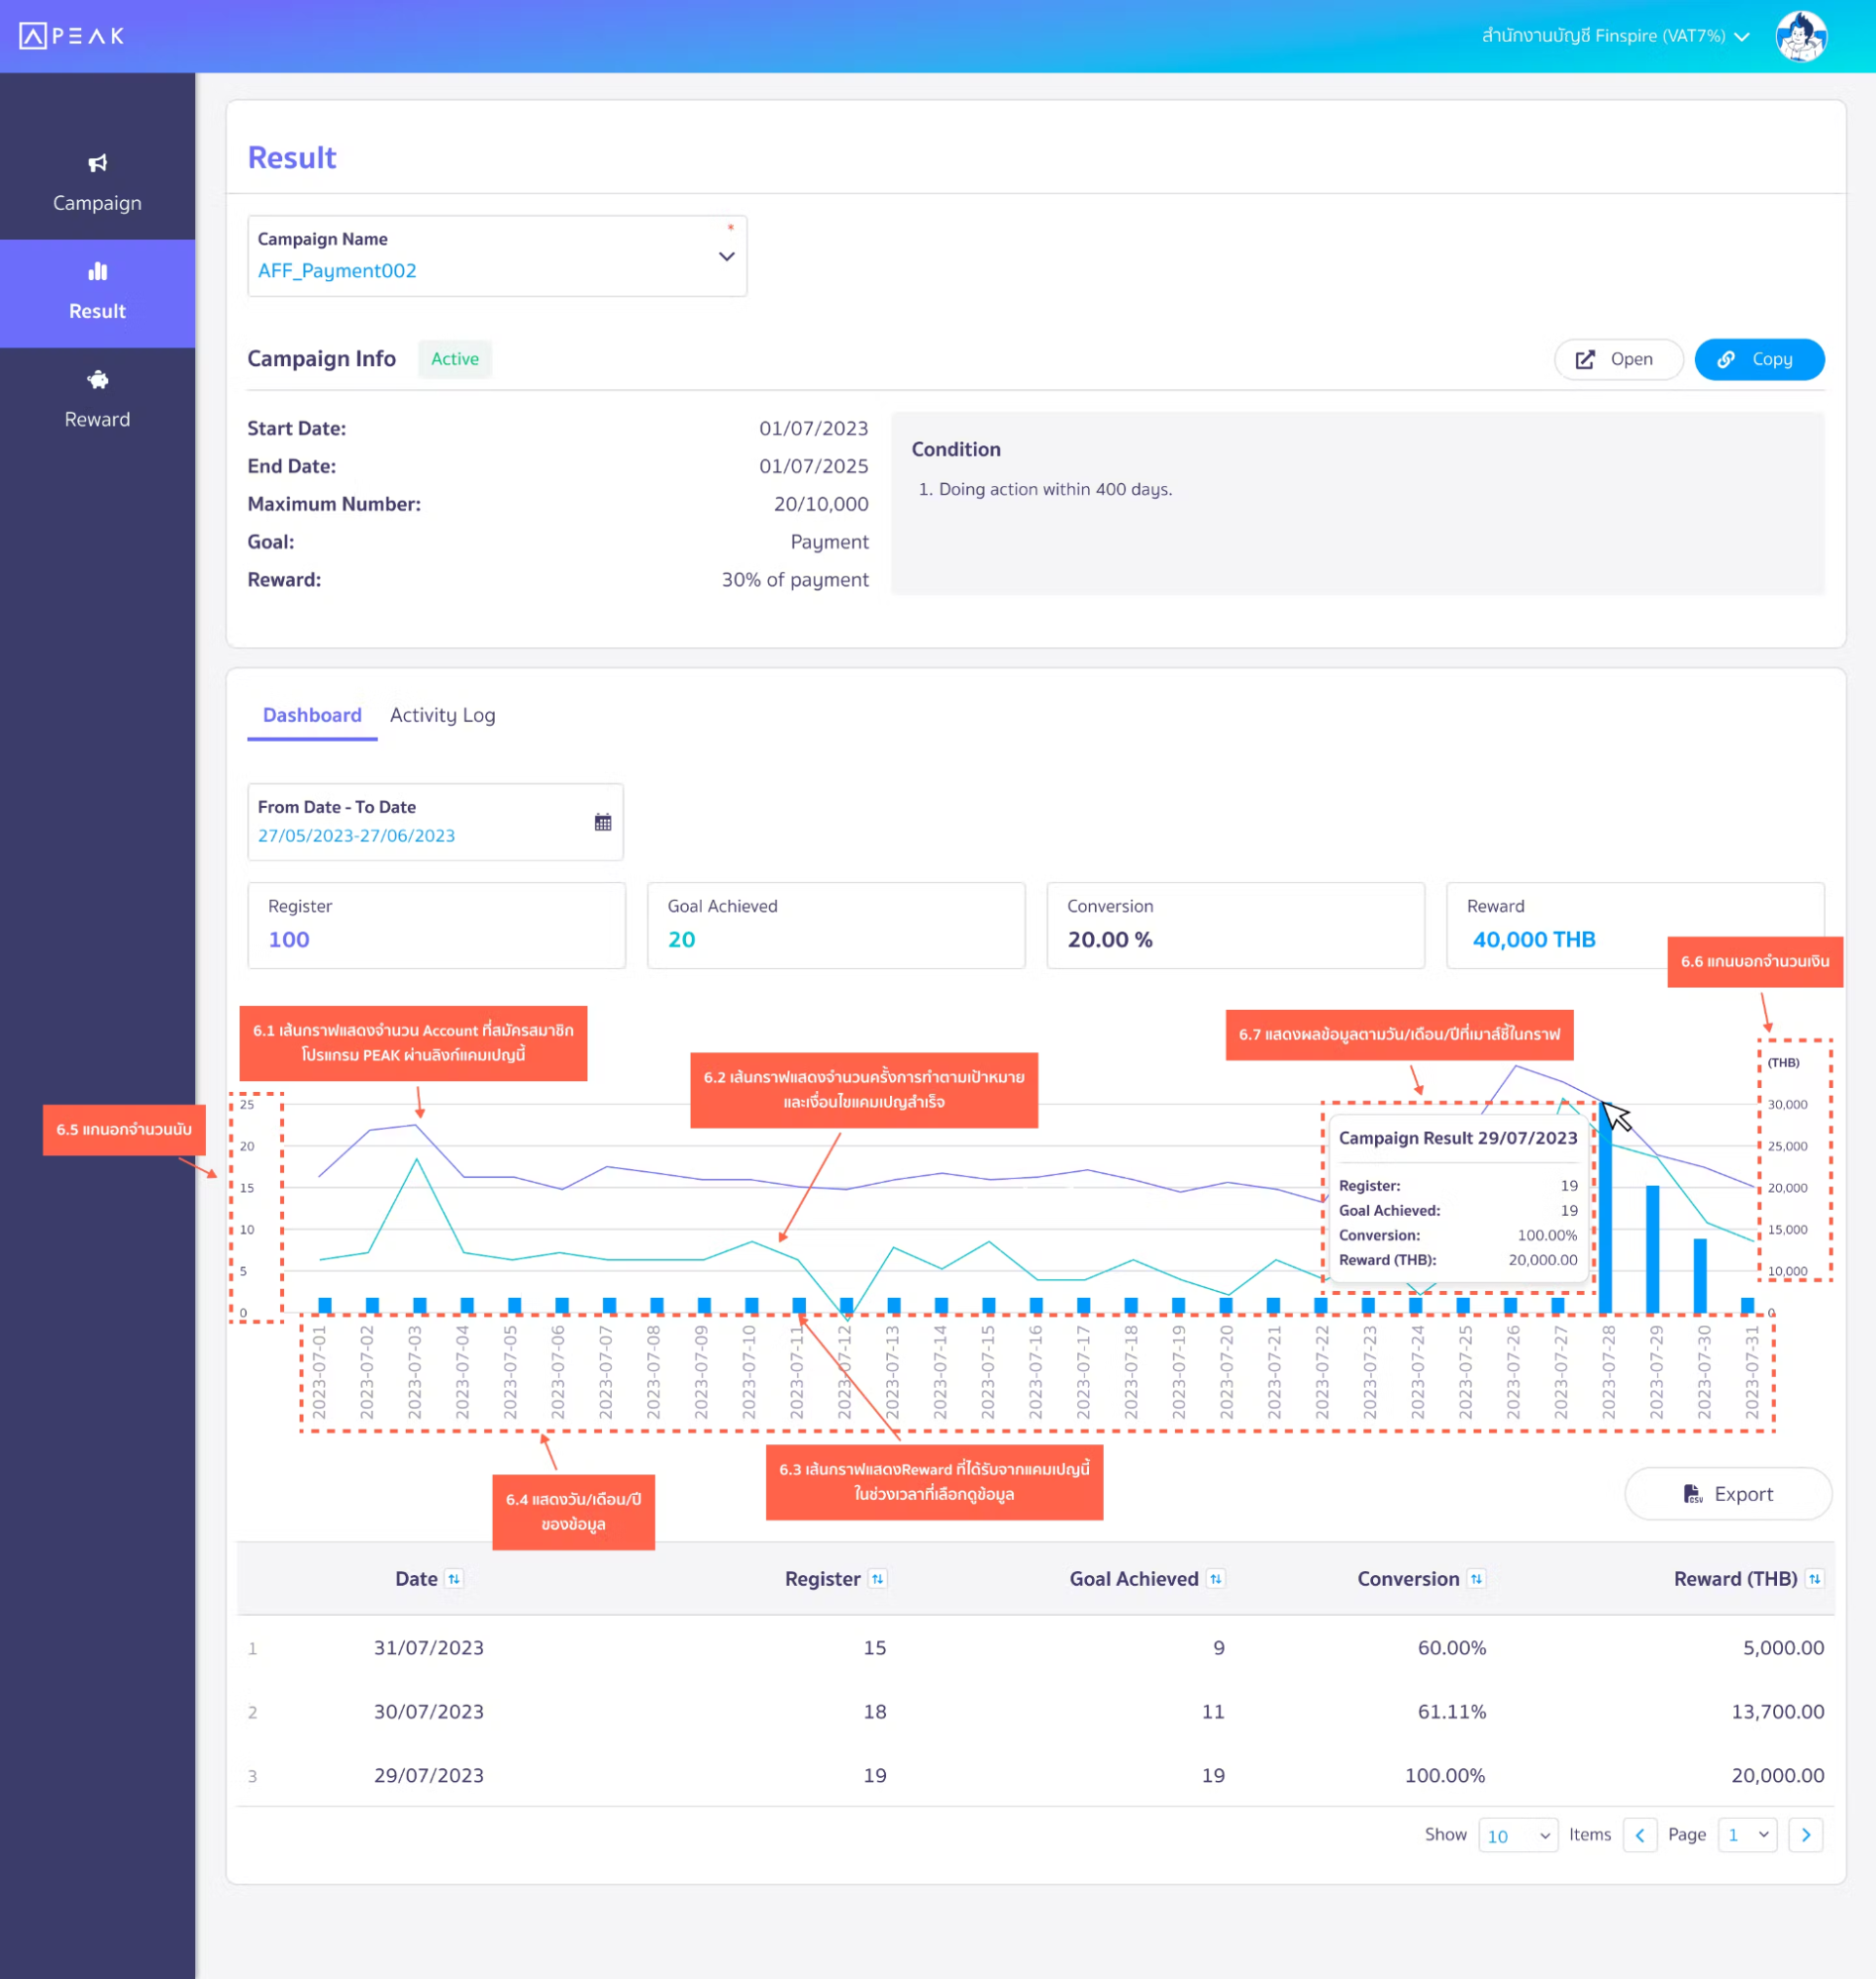Click the Copy link button

coord(1759,359)
